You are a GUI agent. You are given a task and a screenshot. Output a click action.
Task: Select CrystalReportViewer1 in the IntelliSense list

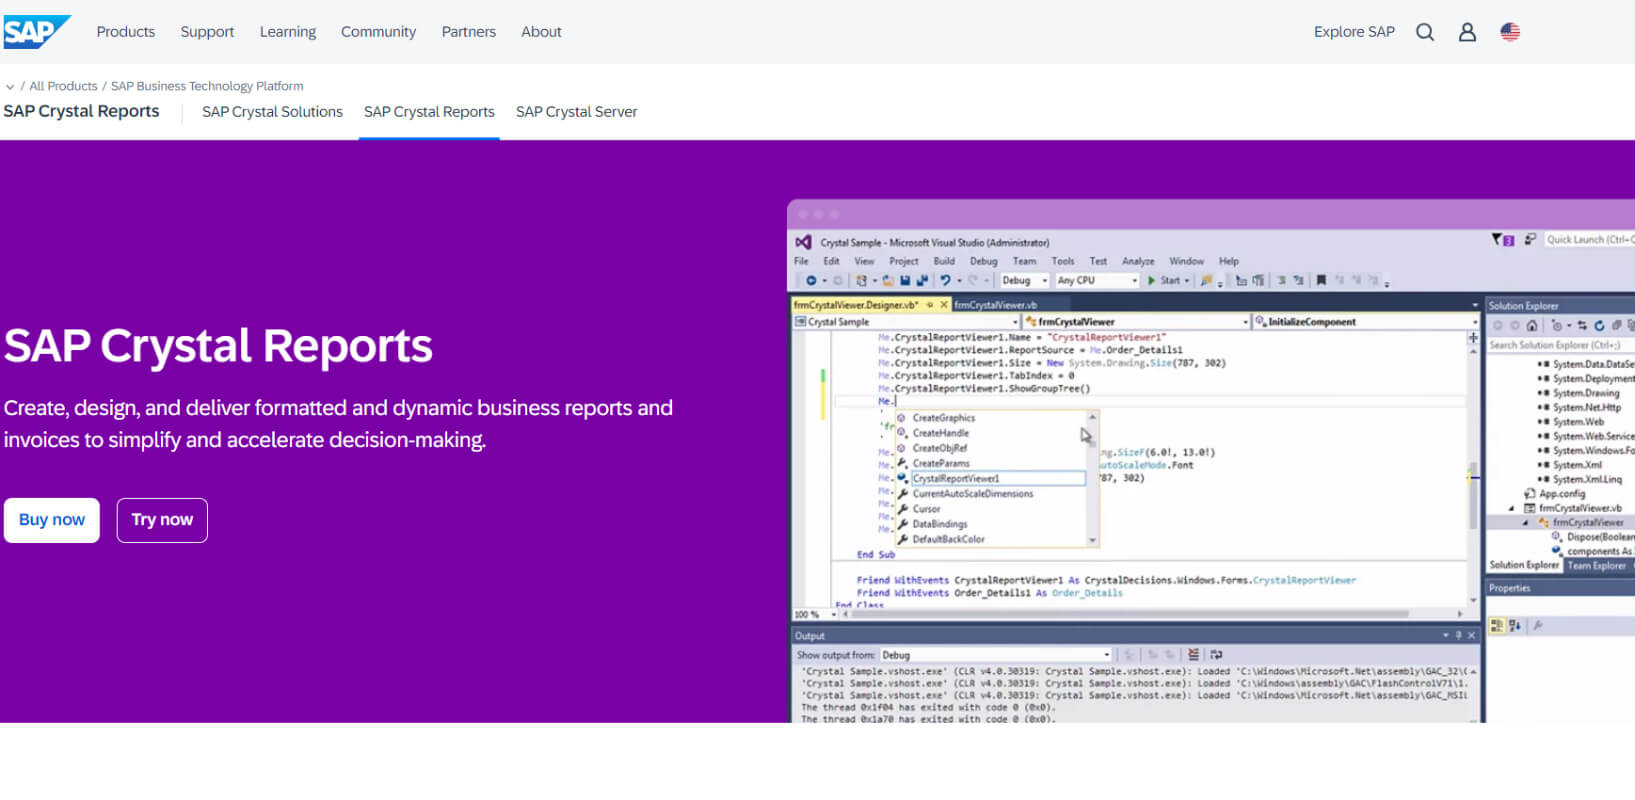997,479
